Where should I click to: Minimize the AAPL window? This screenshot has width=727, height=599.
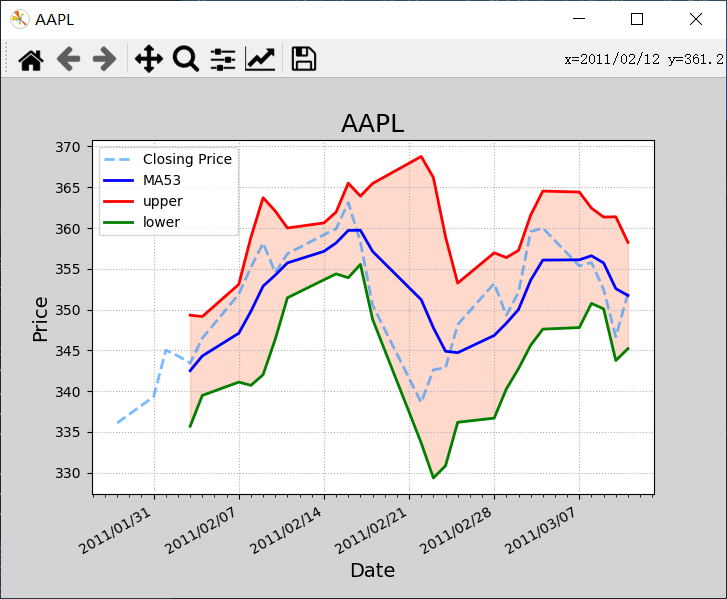pyautogui.click(x=579, y=19)
